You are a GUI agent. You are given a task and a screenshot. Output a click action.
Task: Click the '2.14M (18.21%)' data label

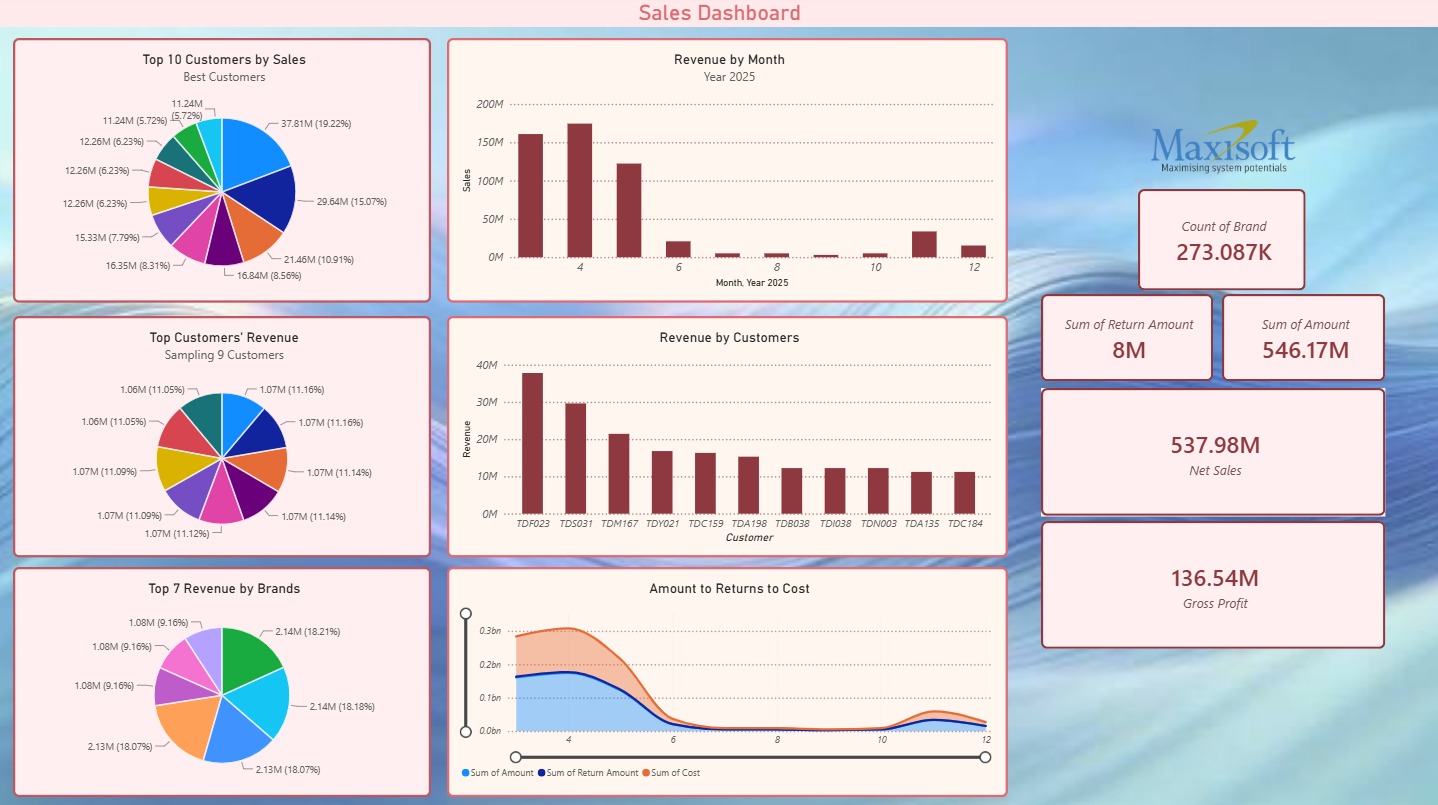[x=306, y=632]
